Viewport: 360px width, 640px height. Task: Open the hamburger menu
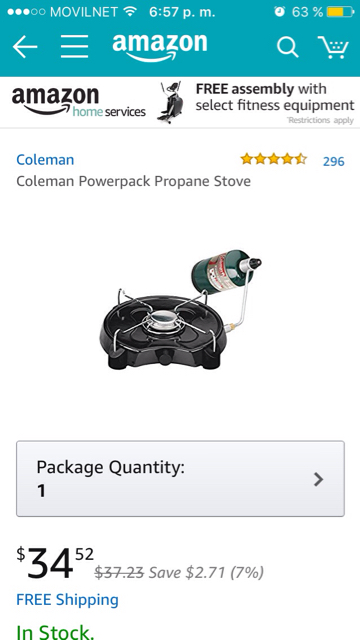click(75, 47)
